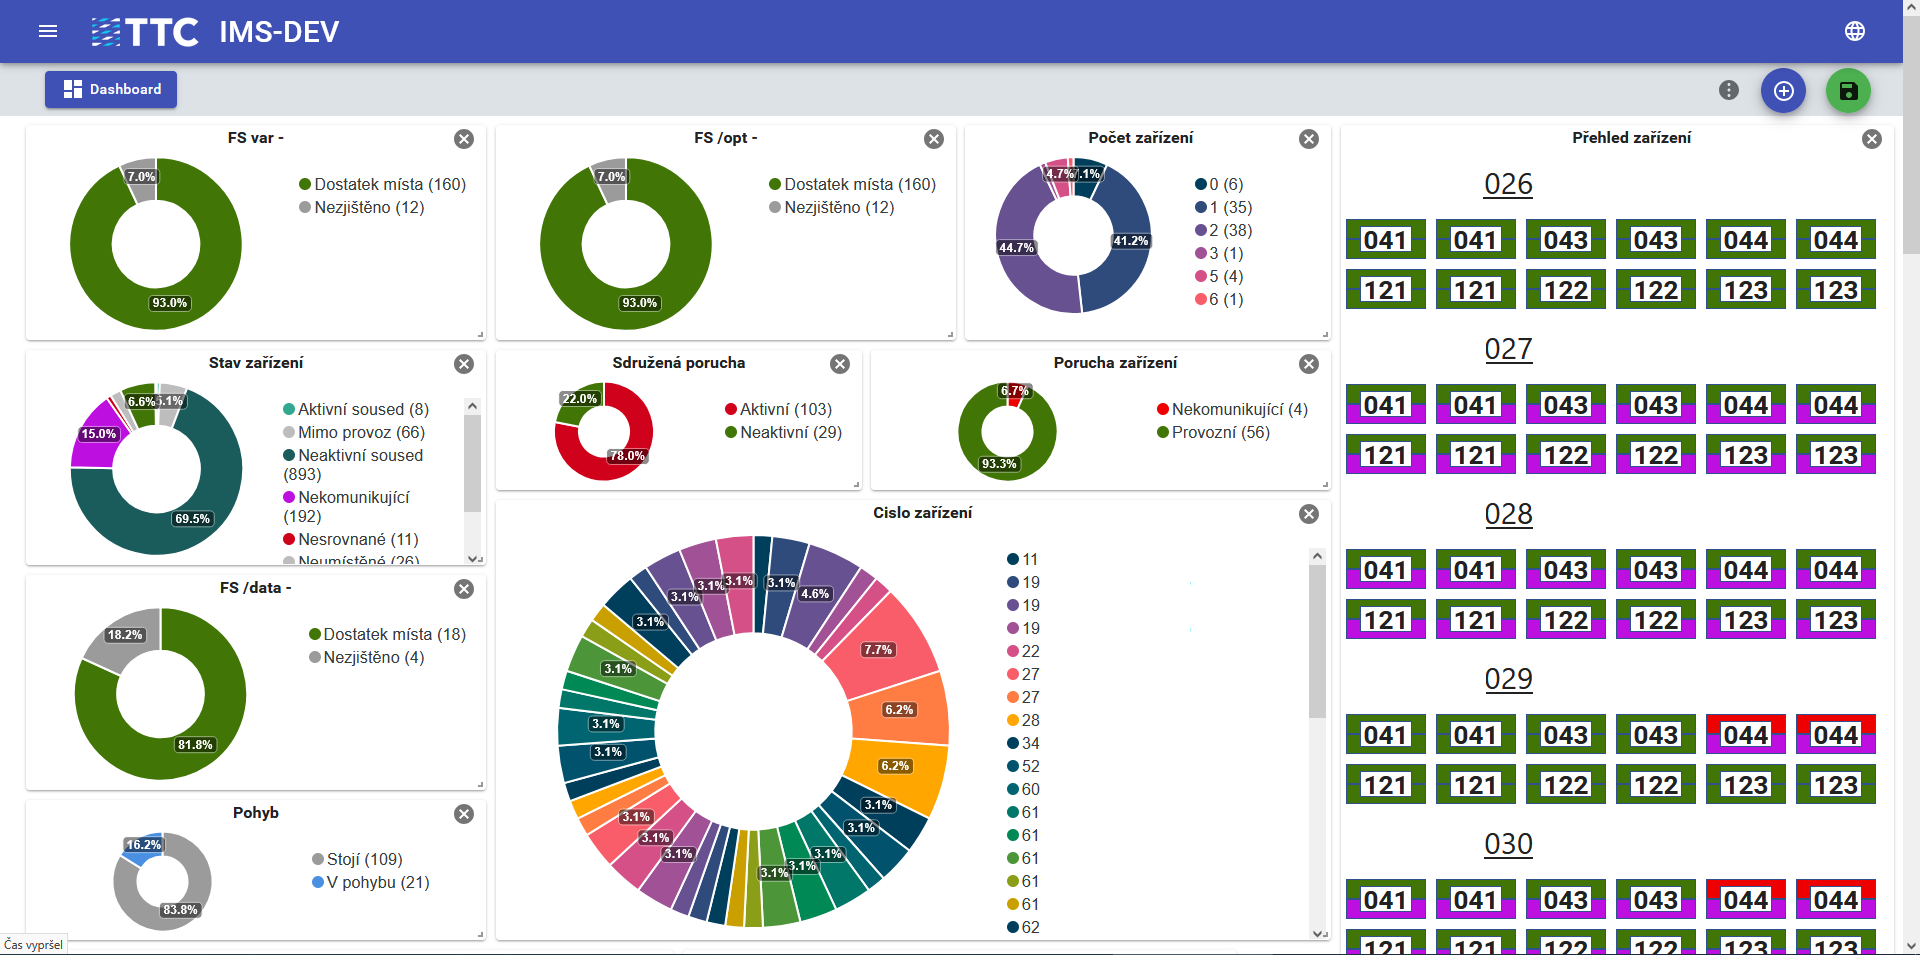
Task: Close the Počet zařízení widget
Action: (1308, 139)
